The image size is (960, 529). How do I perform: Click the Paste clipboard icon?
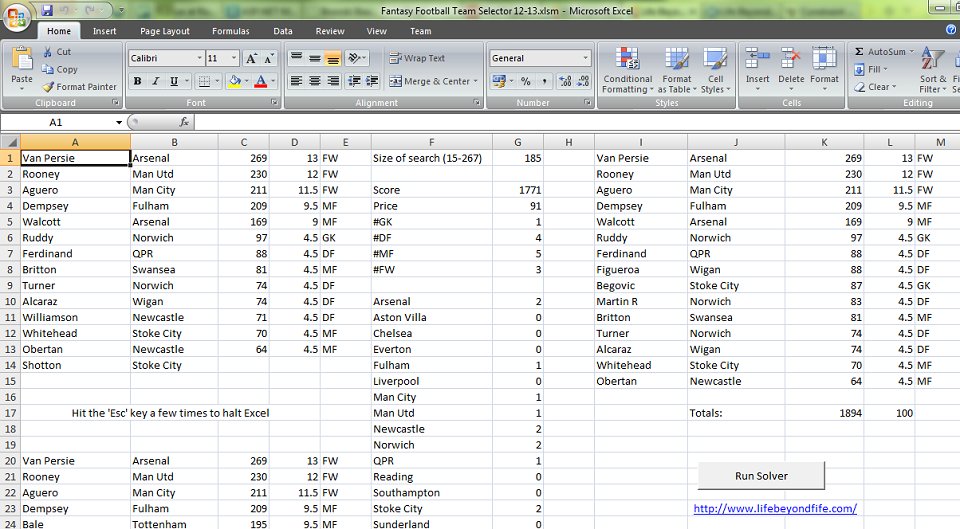pyautogui.click(x=22, y=59)
